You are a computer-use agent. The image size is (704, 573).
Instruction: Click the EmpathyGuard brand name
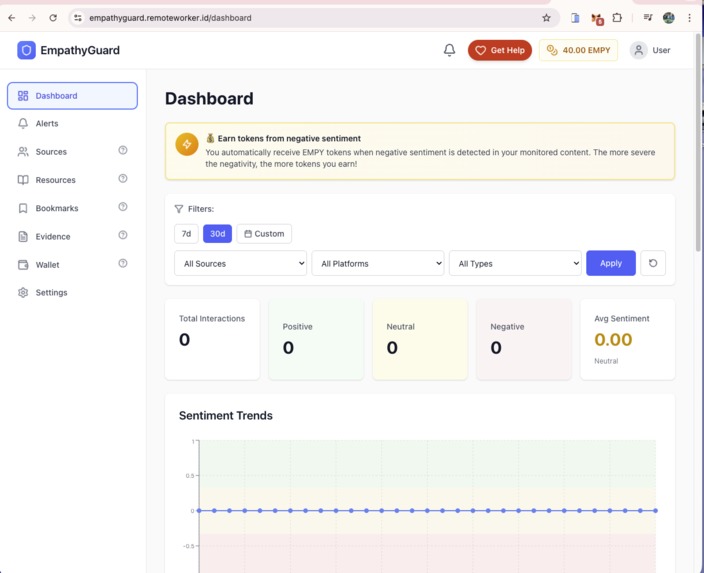tap(80, 50)
